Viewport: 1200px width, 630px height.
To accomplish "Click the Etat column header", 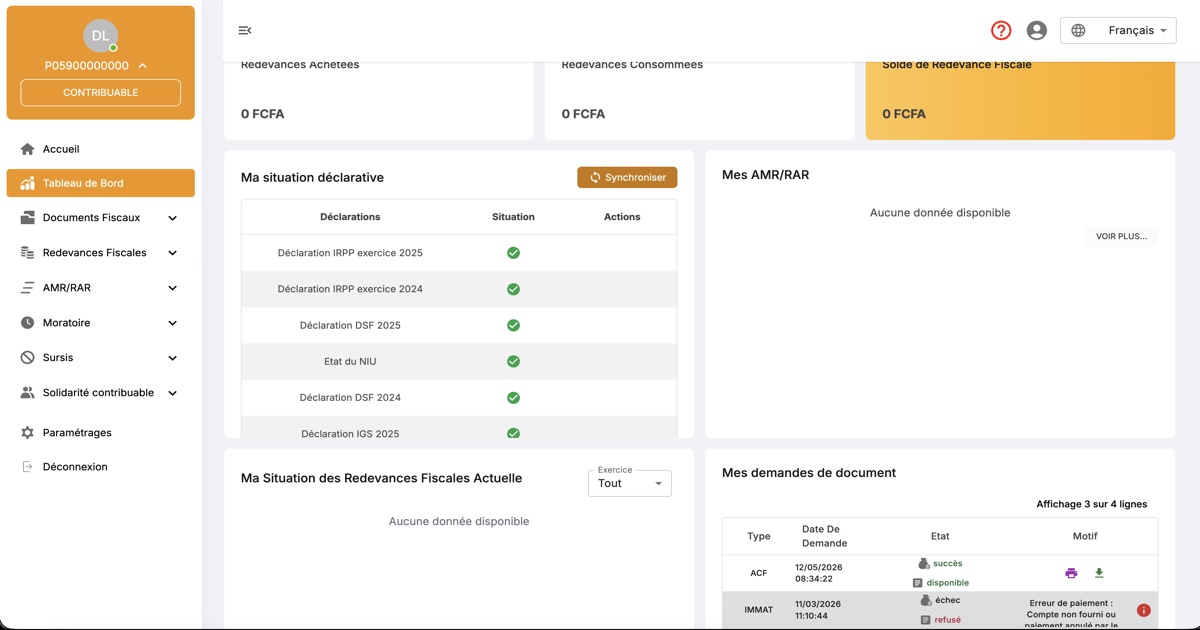I will click(940, 536).
